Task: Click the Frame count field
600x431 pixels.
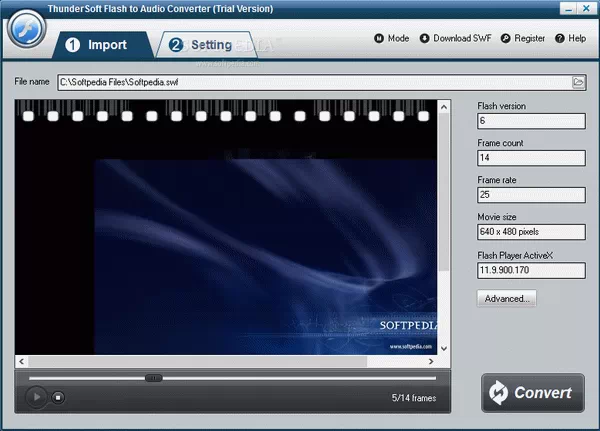Action: pyautogui.click(x=531, y=158)
